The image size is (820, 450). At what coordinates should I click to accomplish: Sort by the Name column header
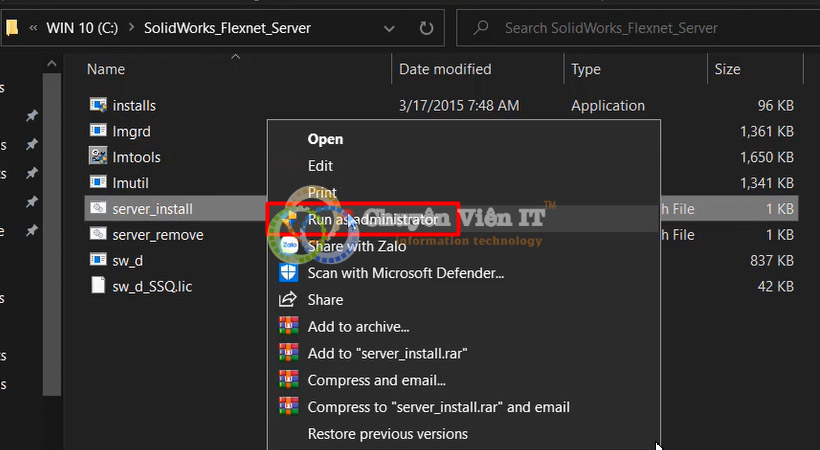tap(106, 69)
